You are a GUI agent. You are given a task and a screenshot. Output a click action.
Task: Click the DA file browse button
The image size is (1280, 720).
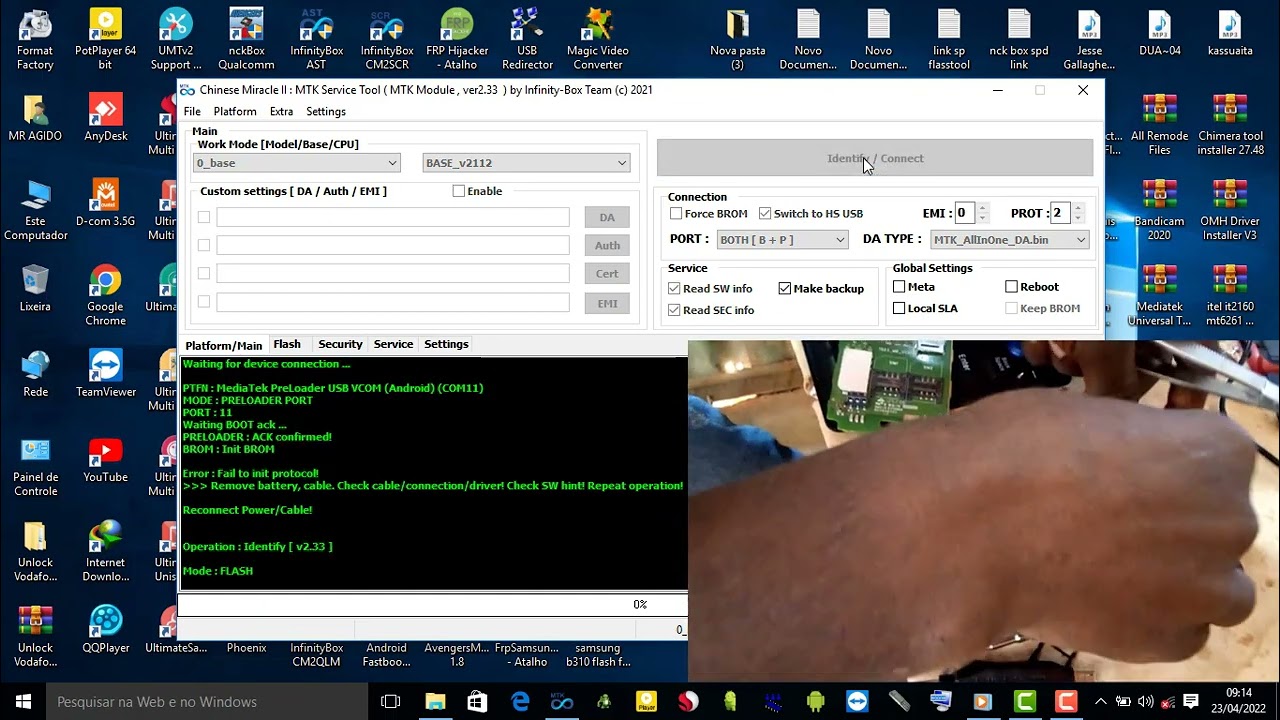tap(607, 217)
